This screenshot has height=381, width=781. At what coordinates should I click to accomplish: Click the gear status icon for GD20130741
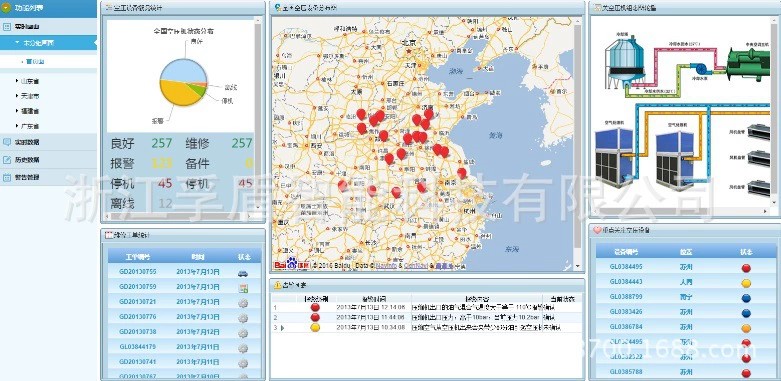coord(243,363)
